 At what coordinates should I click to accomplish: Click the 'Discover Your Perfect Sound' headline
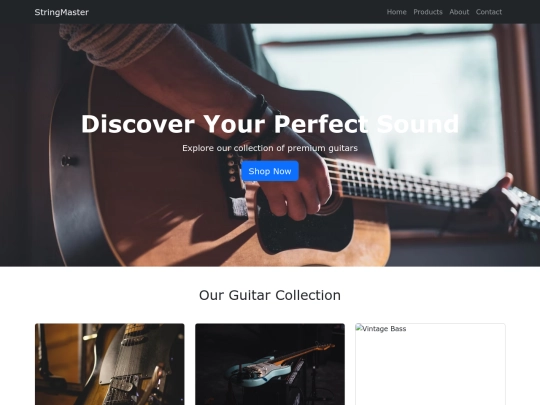[x=270, y=124]
